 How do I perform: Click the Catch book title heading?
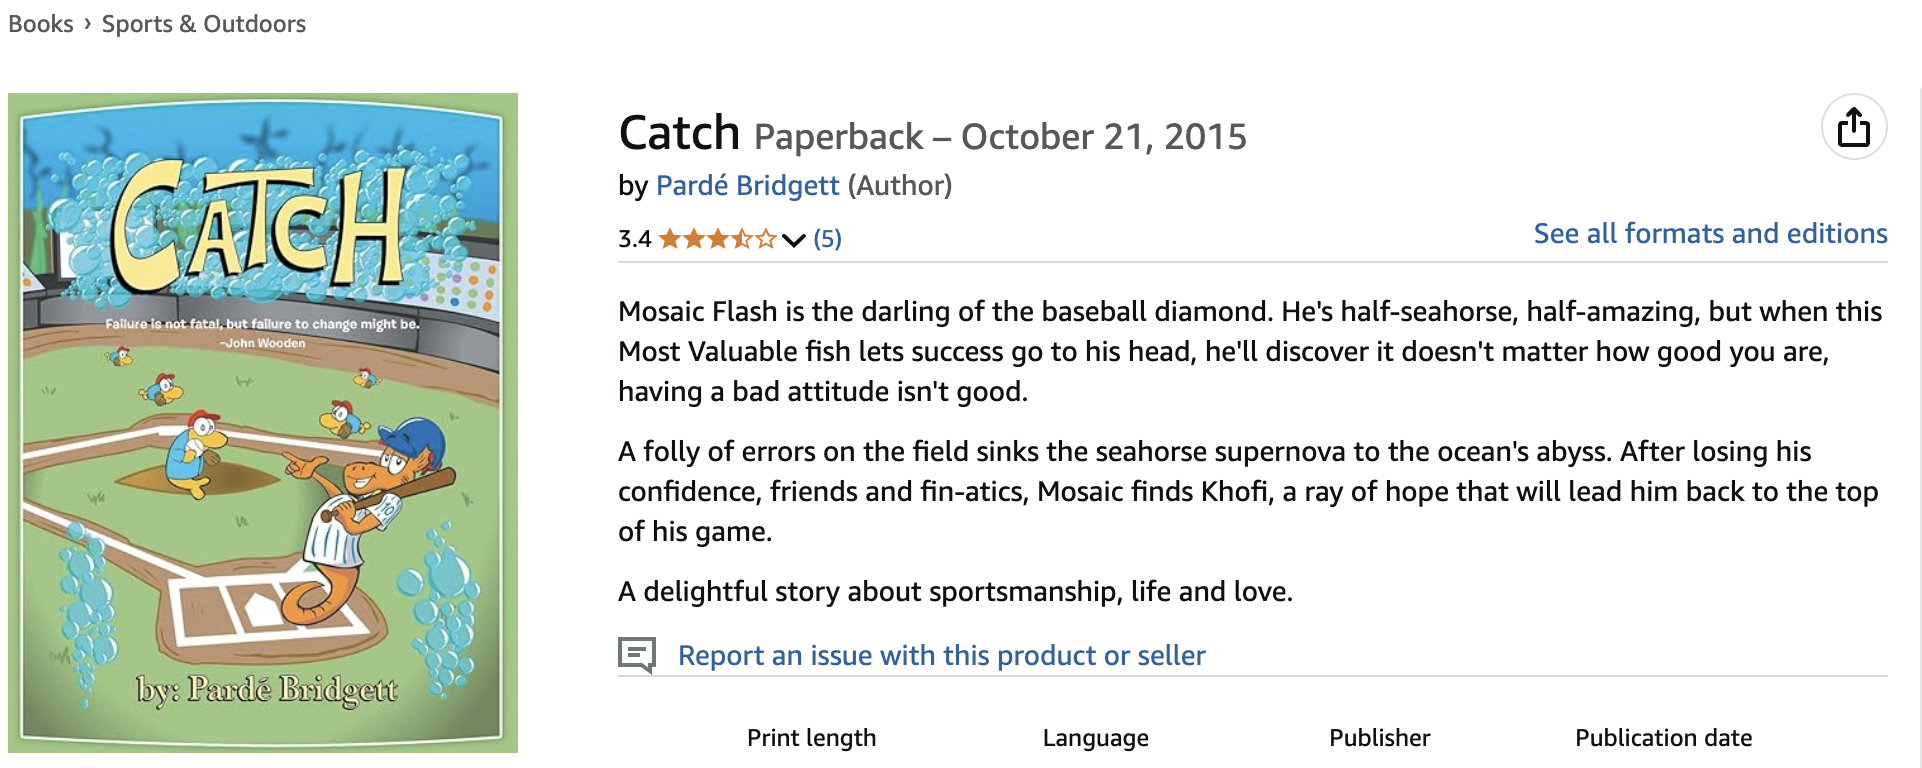click(679, 133)
